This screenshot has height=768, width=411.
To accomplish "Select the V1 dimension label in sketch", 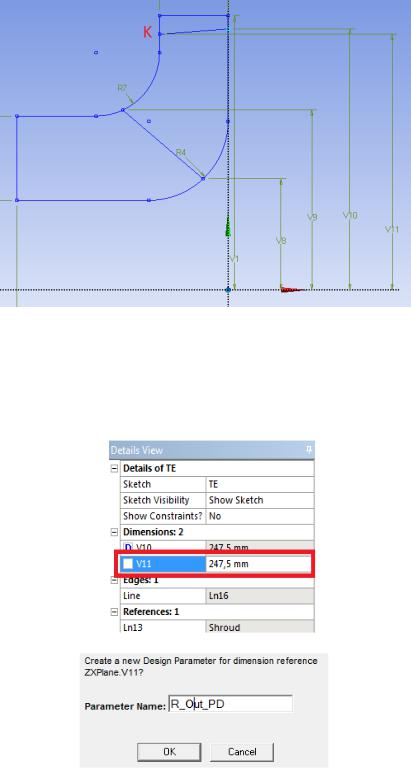I will [x=235, y=259].
